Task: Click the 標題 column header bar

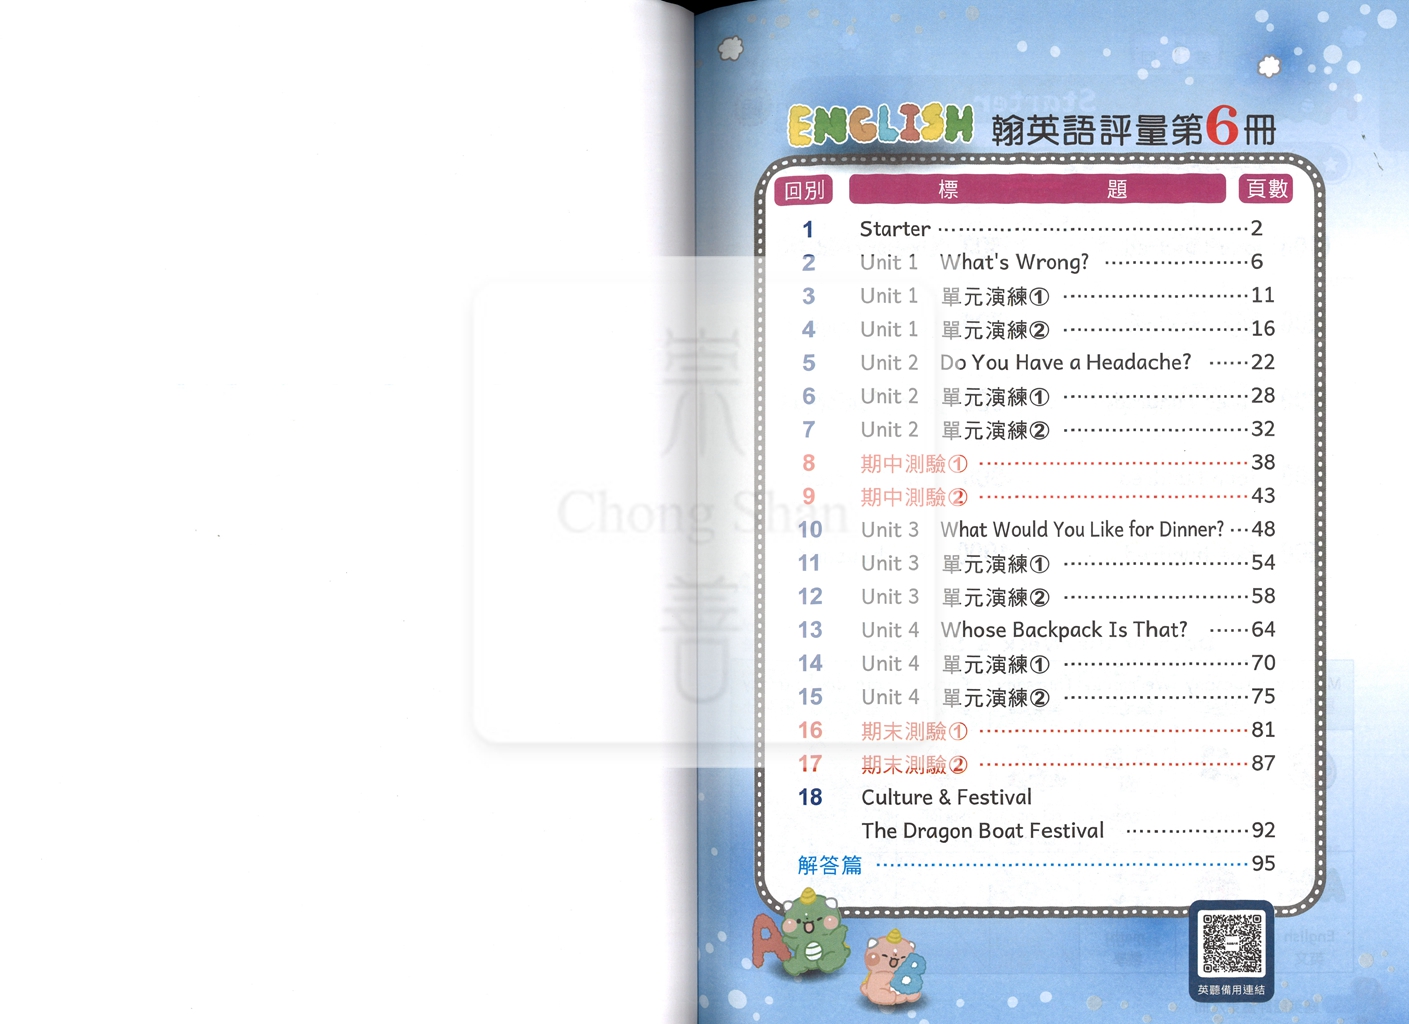Action: (x=1037, y=189)
